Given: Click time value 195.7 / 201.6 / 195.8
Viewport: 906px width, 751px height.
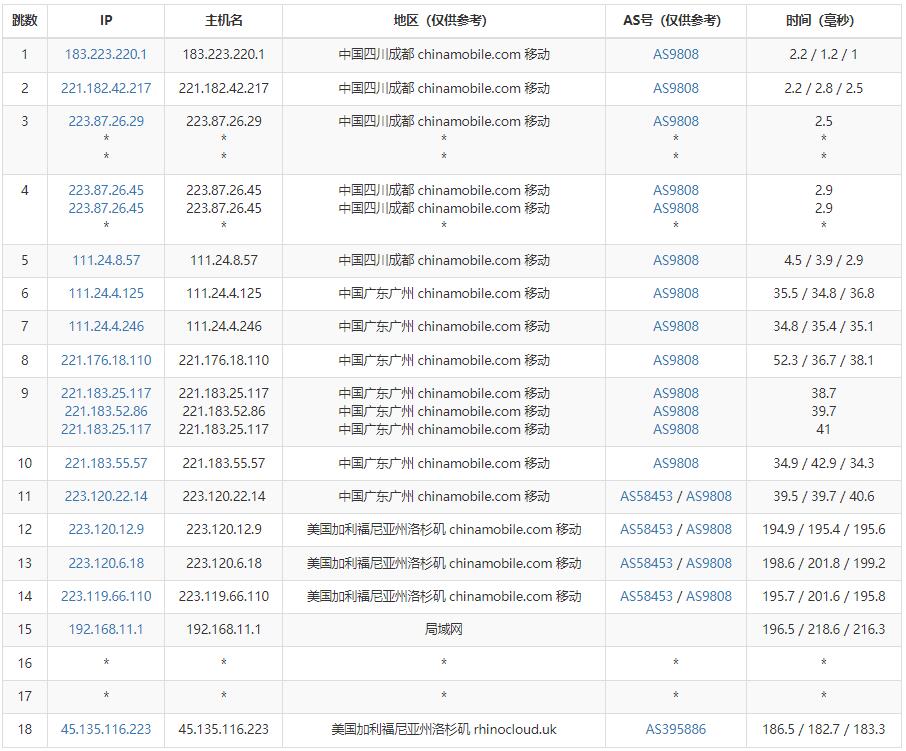Looking at the screenshot, I should pos(823,596).
